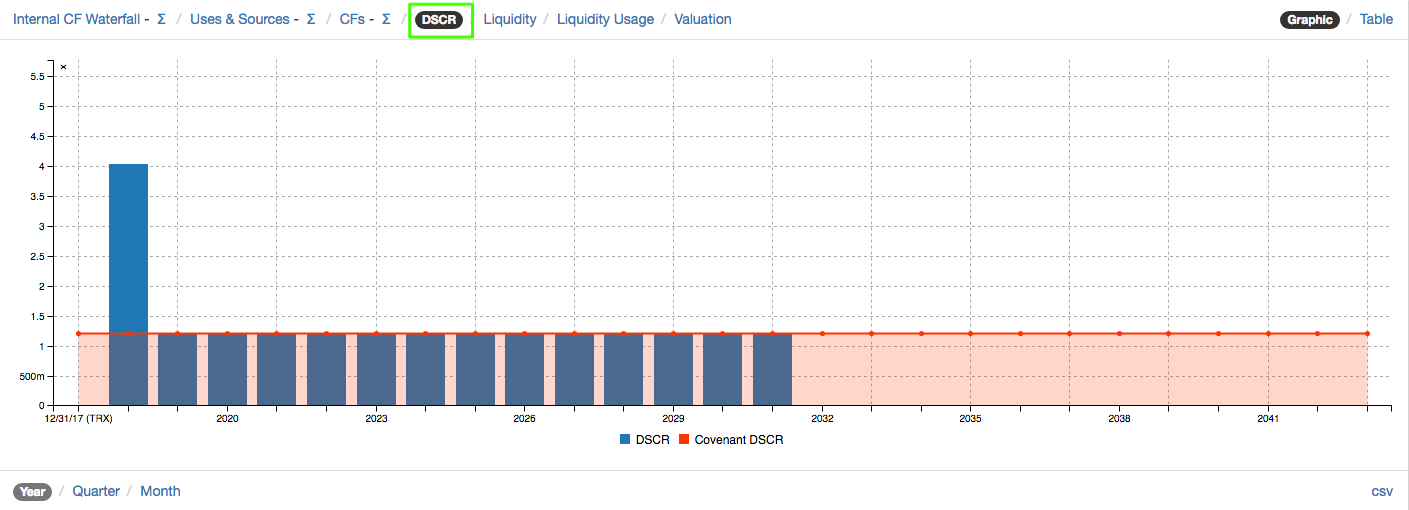Select the DSCR tab
The height and width of the screenshot is (510, 1409).
point(440,20)
